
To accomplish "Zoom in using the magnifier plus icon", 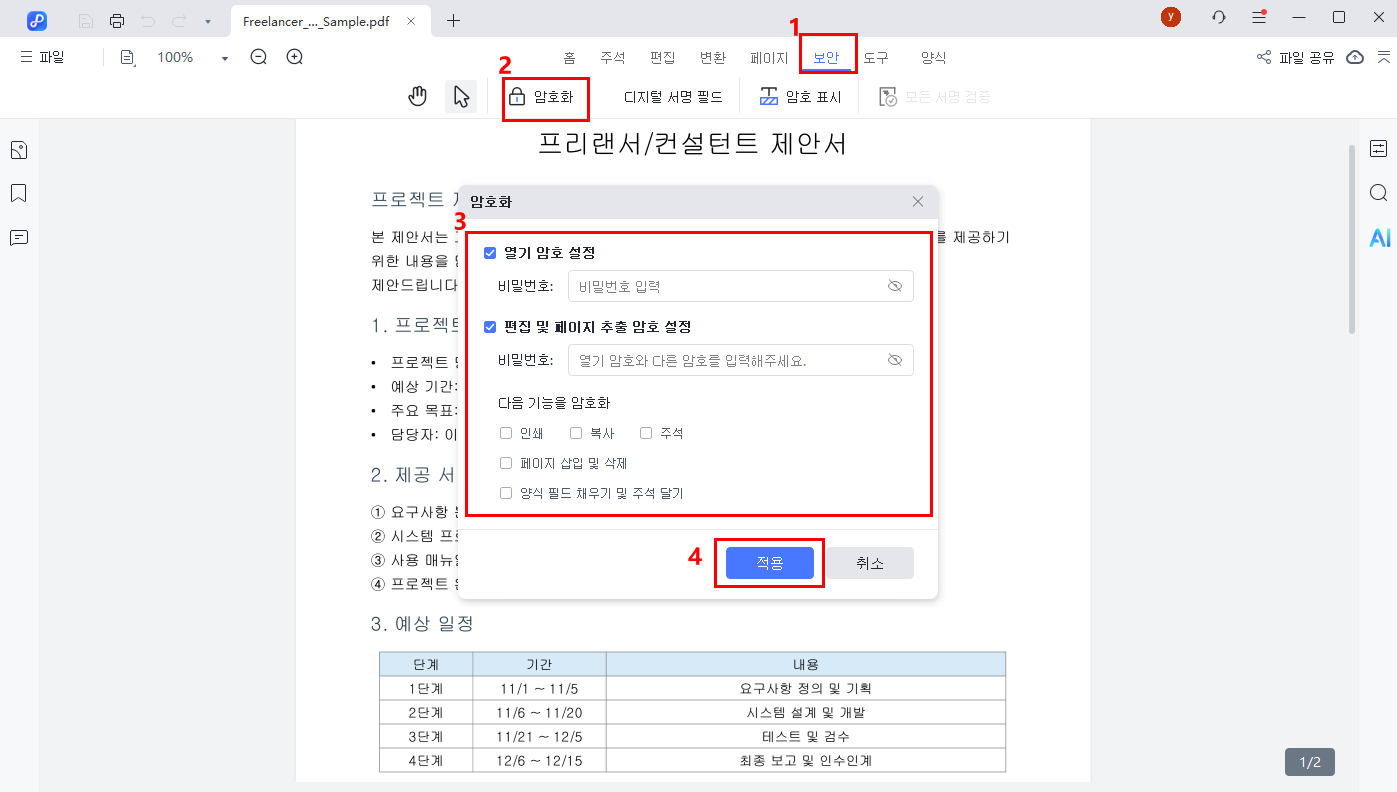I will coord(293,57).
